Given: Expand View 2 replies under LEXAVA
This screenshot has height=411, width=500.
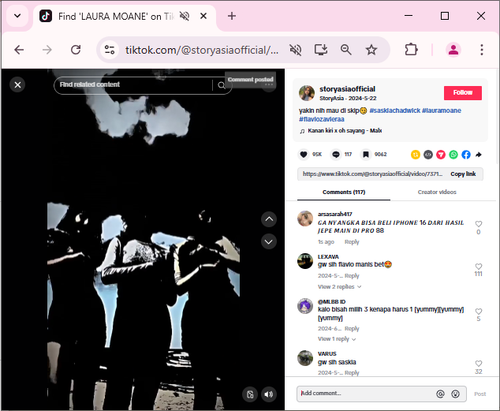Looking at the screenshot, I should (339, 287).
